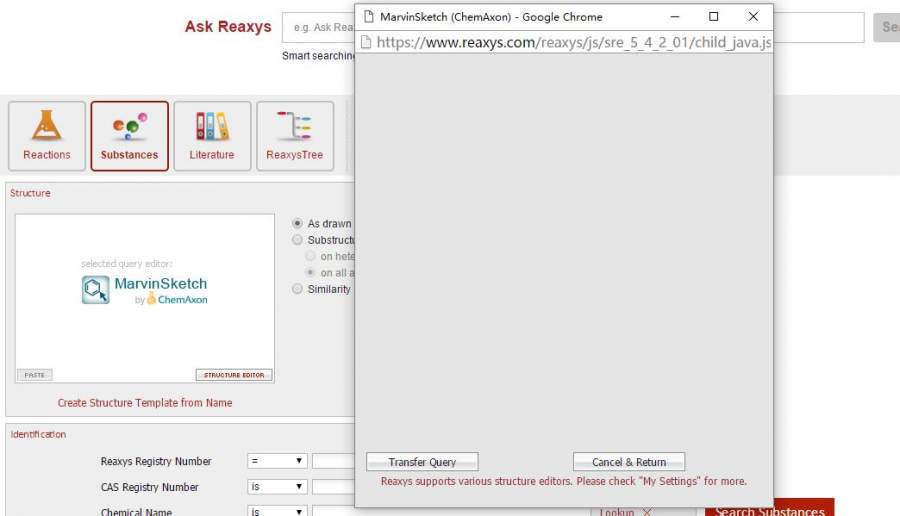This screenshot has width=900, height=516.
Task: Click the Identification section label
Action: pos(38,434)
